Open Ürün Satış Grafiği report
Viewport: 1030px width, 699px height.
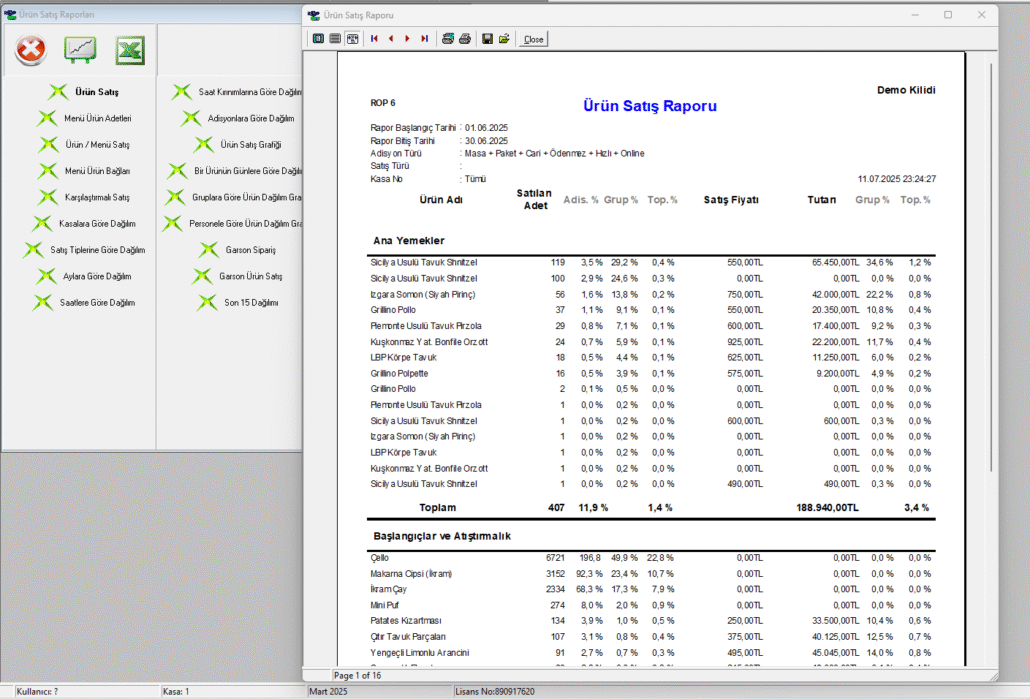click(238, 145)
